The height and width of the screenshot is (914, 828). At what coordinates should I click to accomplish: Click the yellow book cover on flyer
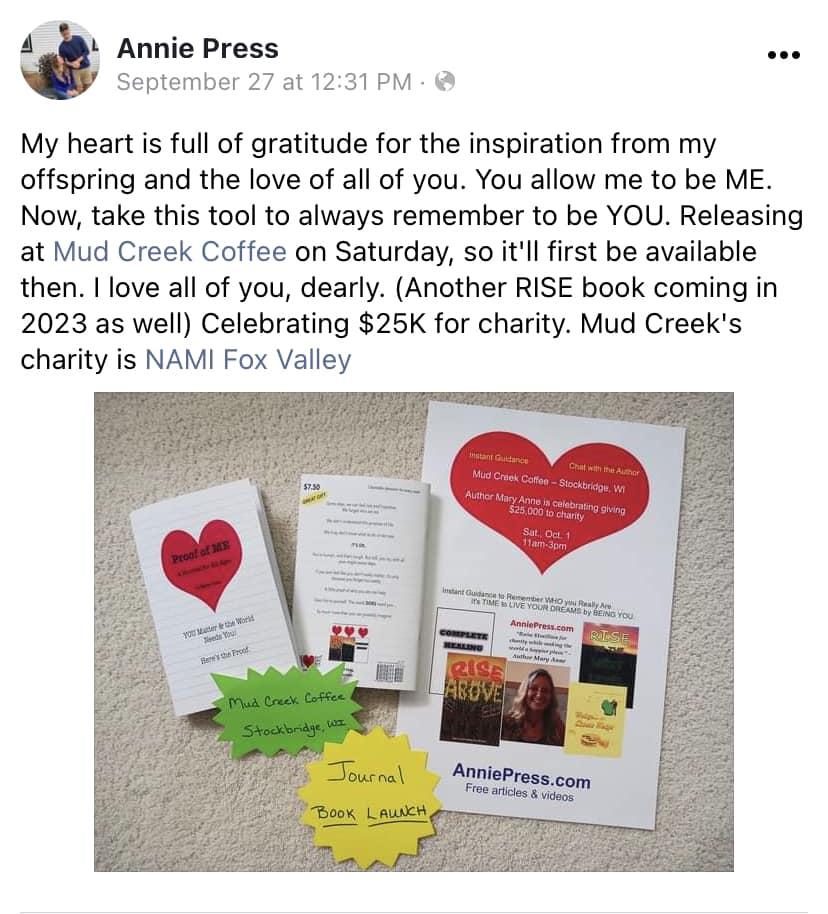(x=595, y=720)
